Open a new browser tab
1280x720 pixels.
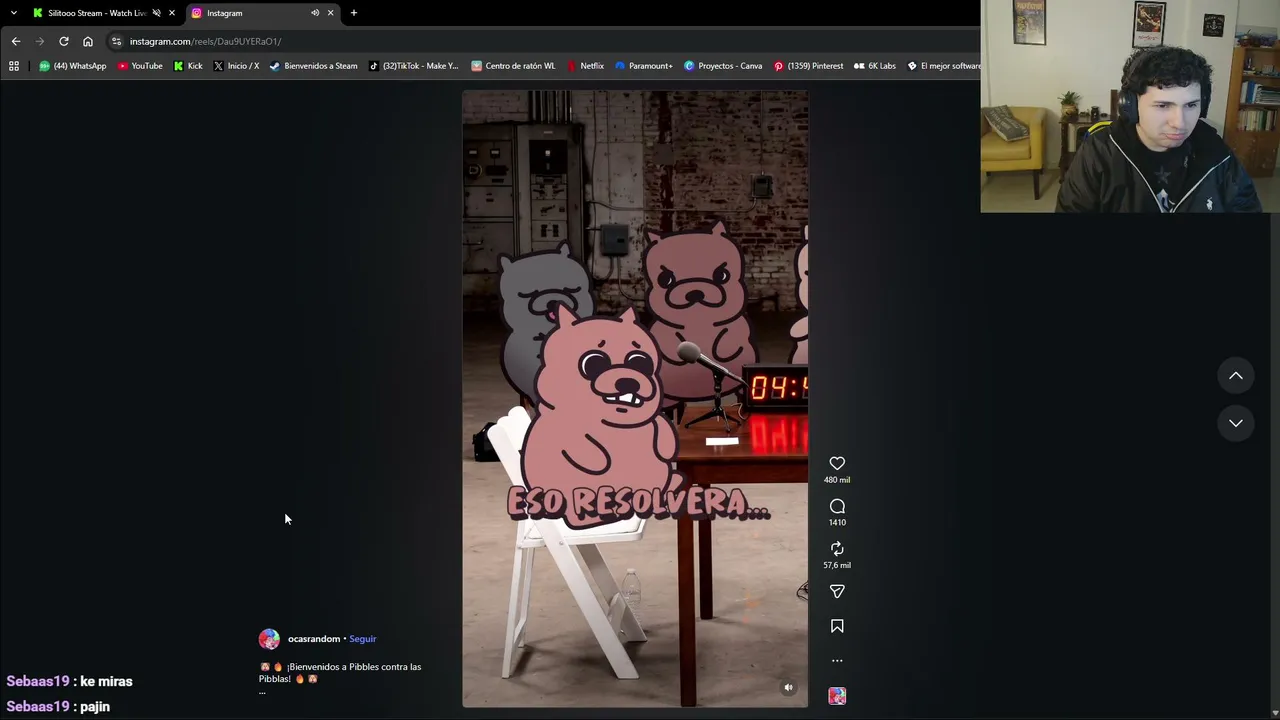tap(354, 13)
